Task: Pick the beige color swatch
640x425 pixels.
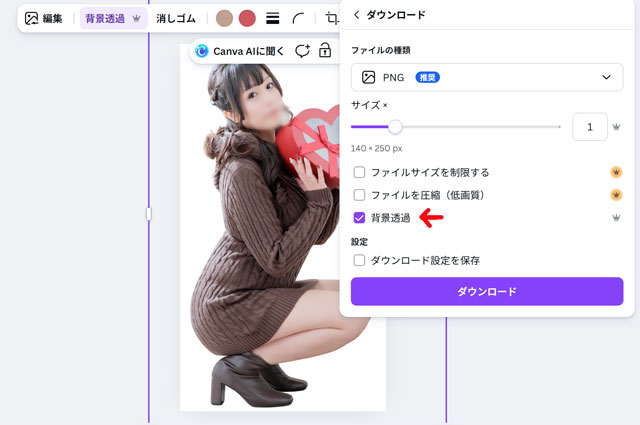Action: [x=225, y=18]
